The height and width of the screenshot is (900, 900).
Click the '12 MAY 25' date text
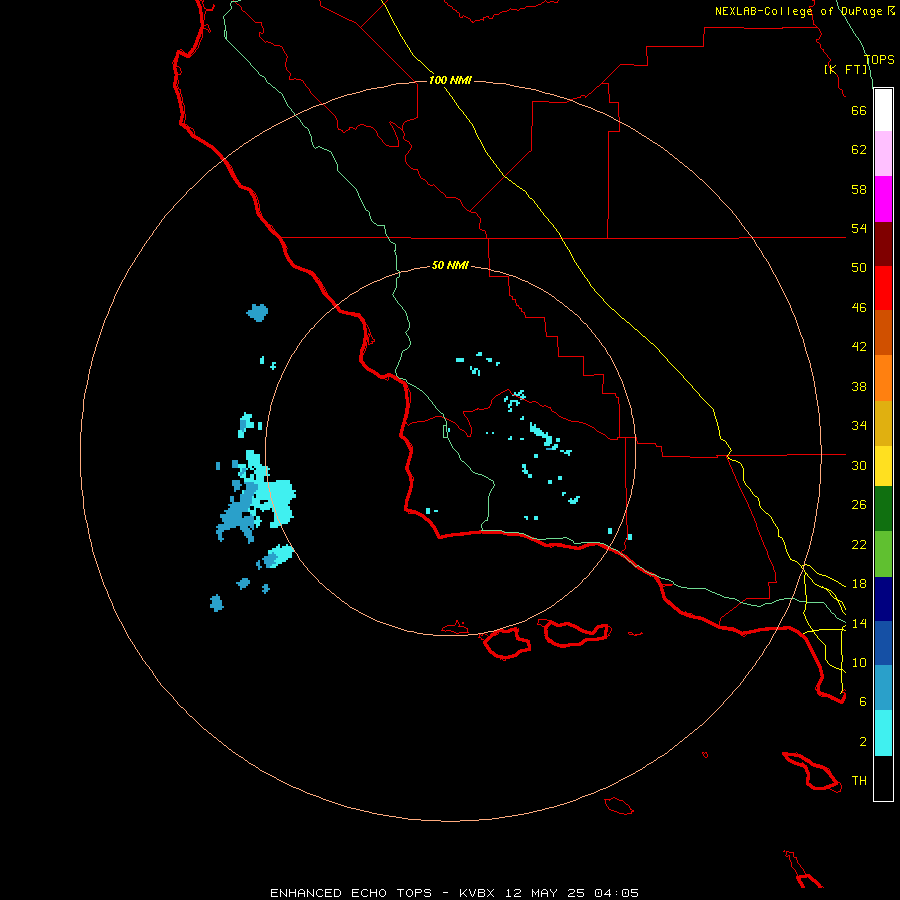tap(545, 893)
